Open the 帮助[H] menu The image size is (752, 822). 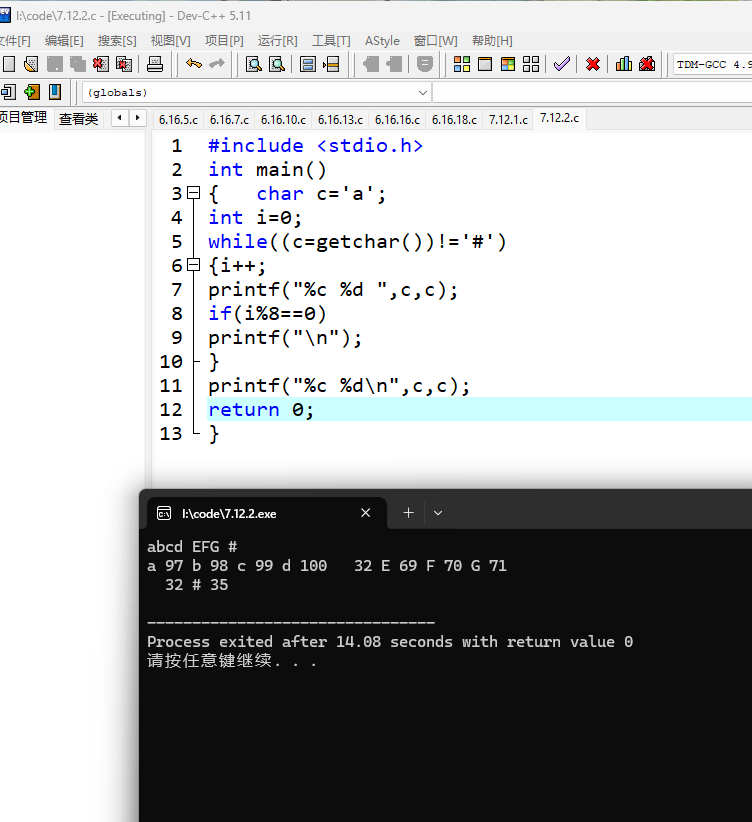[x=492, y=41]
